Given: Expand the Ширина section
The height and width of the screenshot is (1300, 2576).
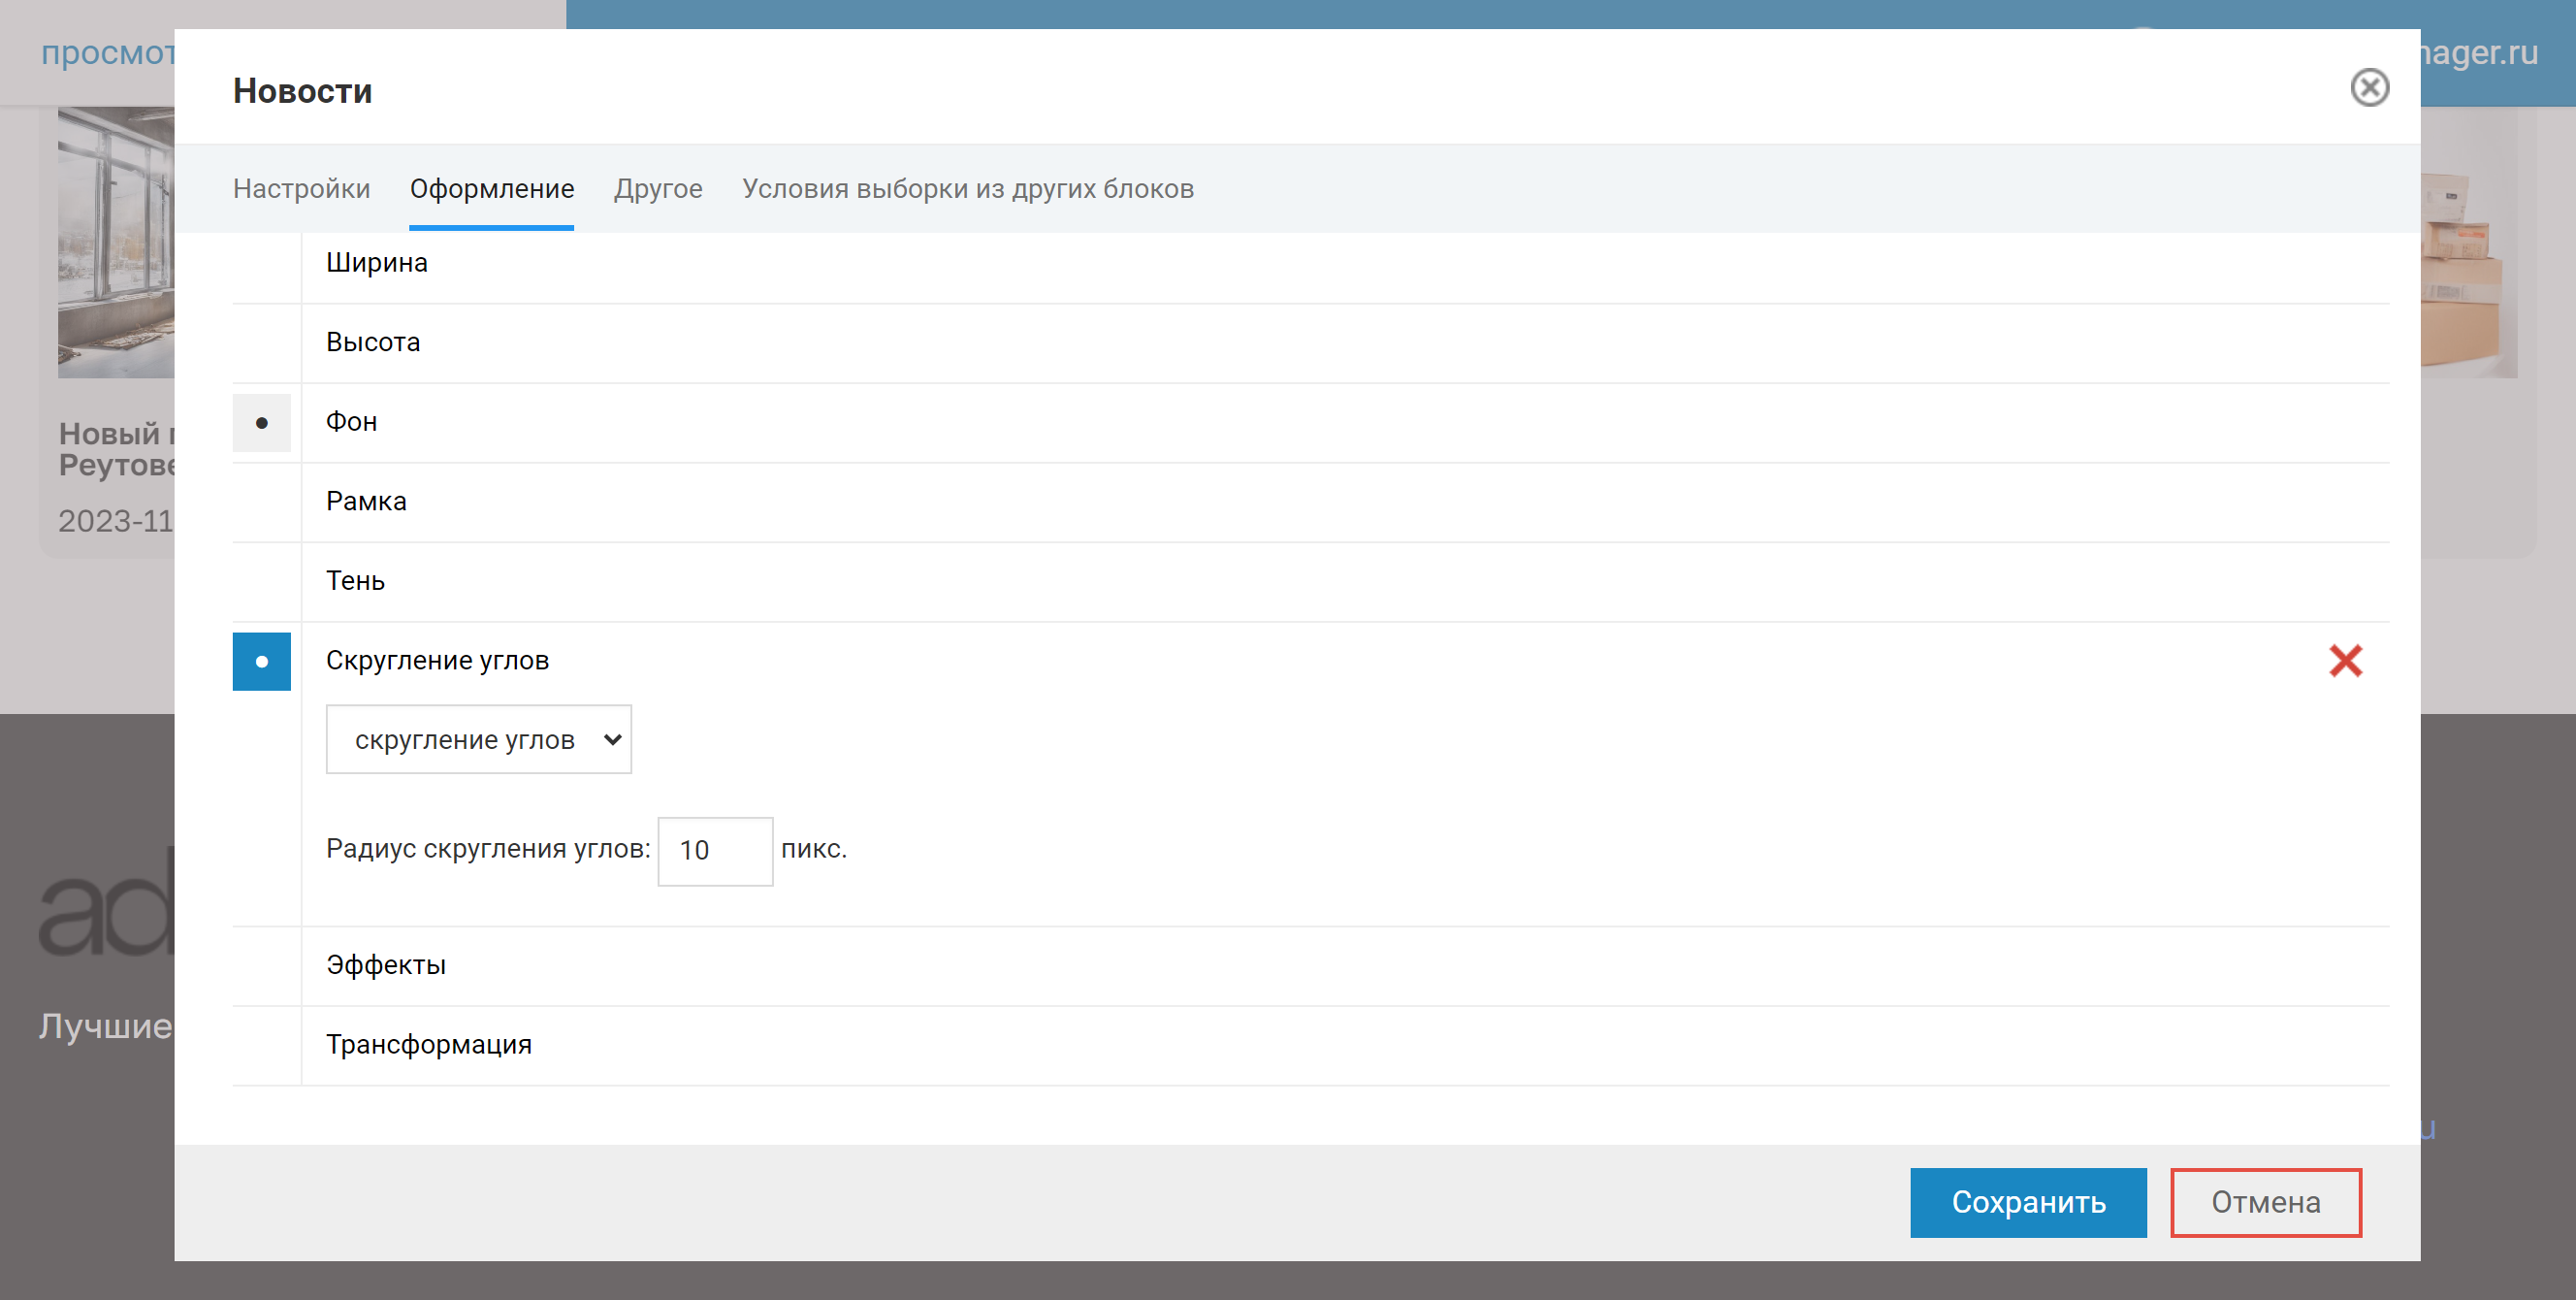Looking at the screenshot, I should pyautogui.click(x=376, y=263).
